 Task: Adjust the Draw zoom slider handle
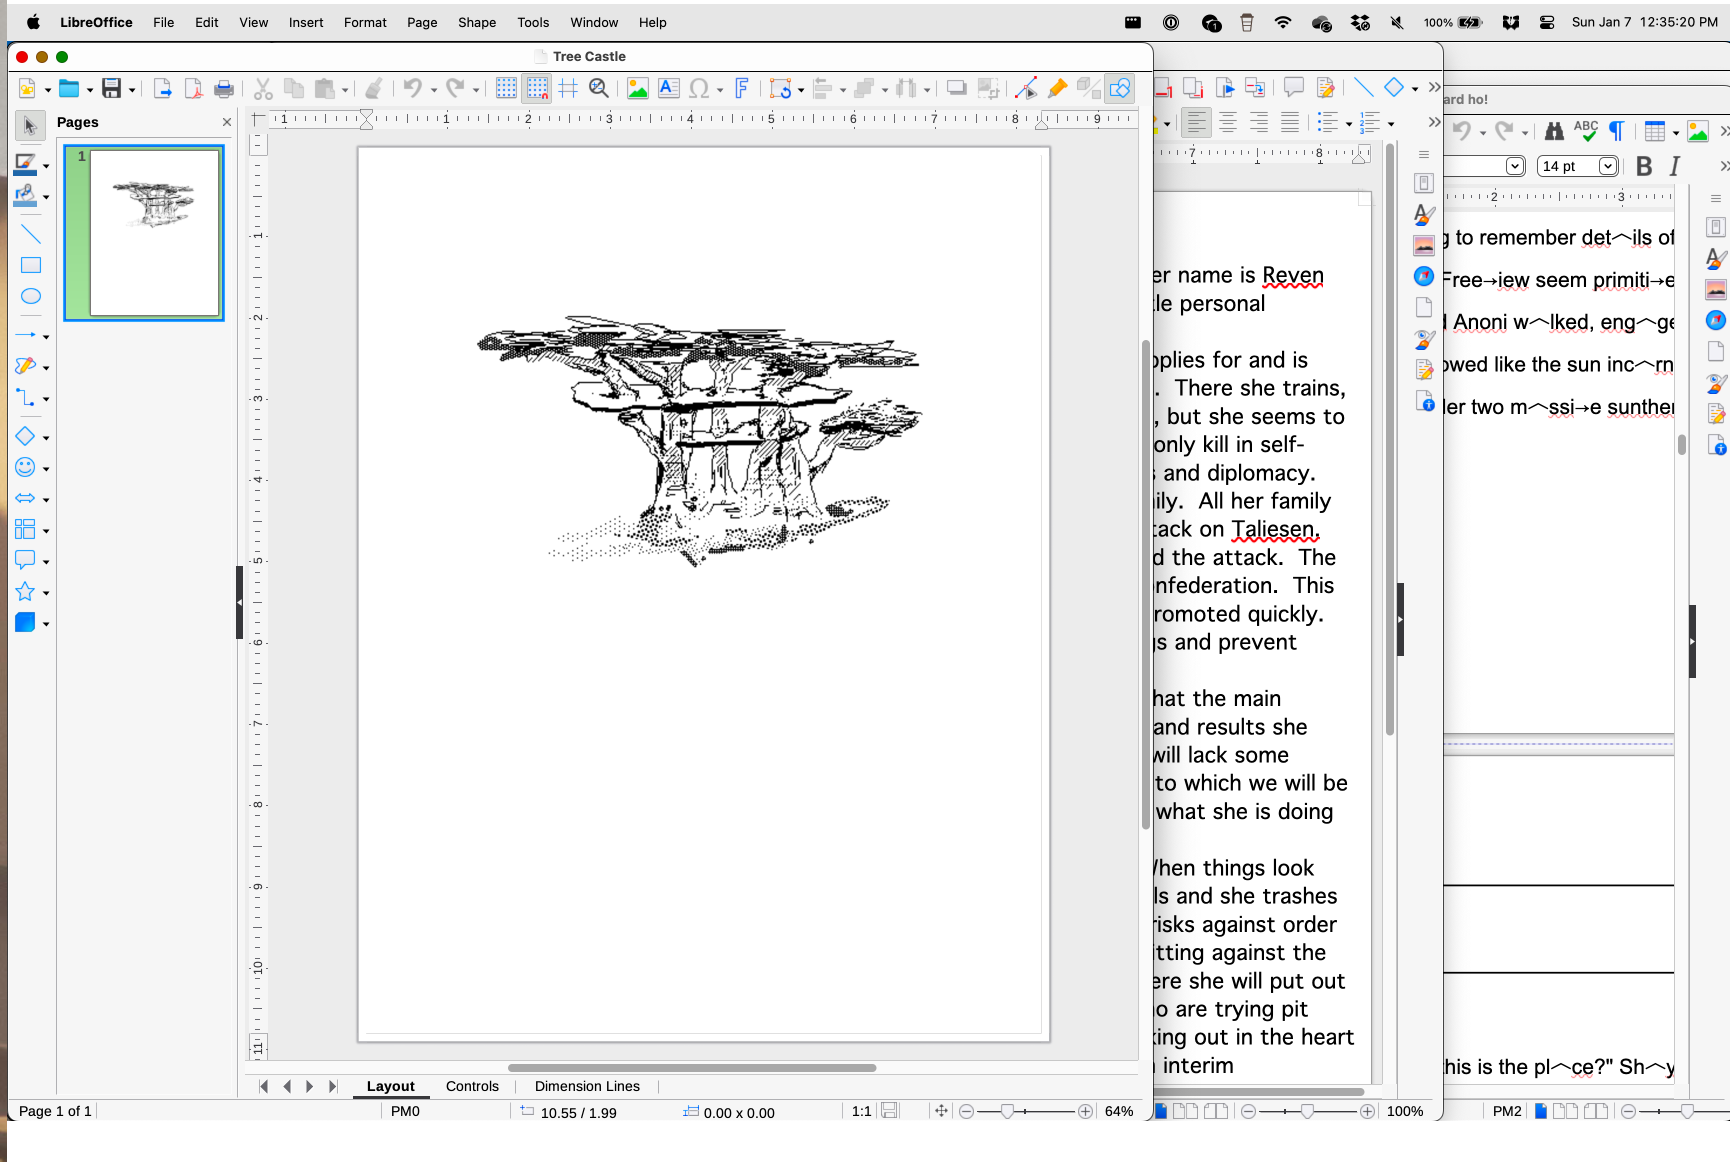point(1007,1111)
